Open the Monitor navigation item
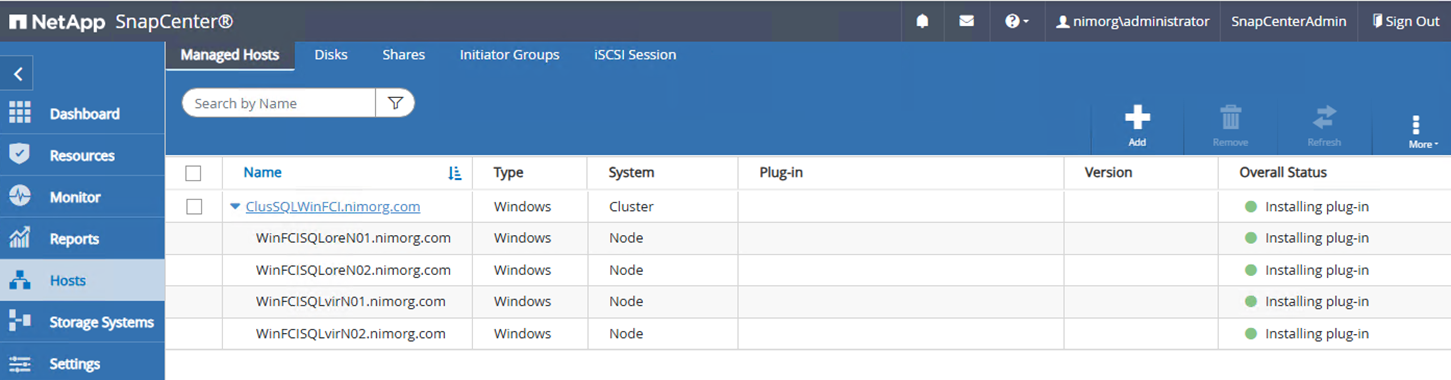The width and height of the screenshot is (1451, 380). (x=82, y=197)
